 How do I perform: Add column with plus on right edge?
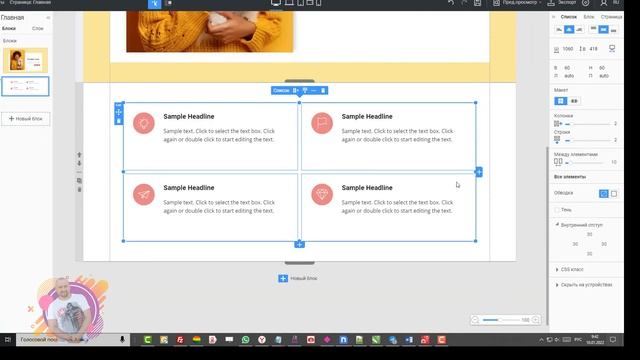tap(479, 172)
